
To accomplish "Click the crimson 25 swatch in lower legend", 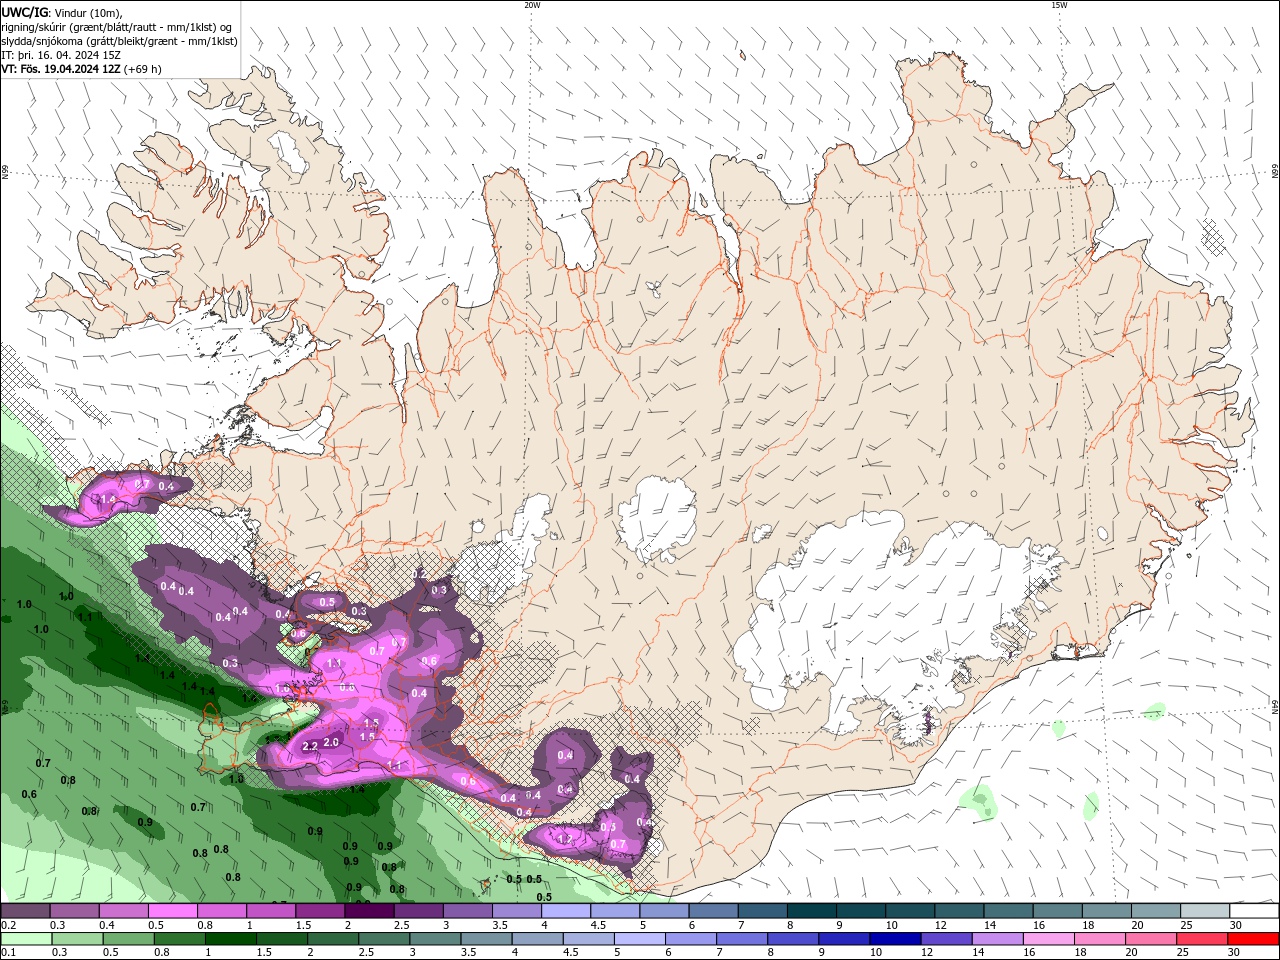I will (x=1202, y=939).
